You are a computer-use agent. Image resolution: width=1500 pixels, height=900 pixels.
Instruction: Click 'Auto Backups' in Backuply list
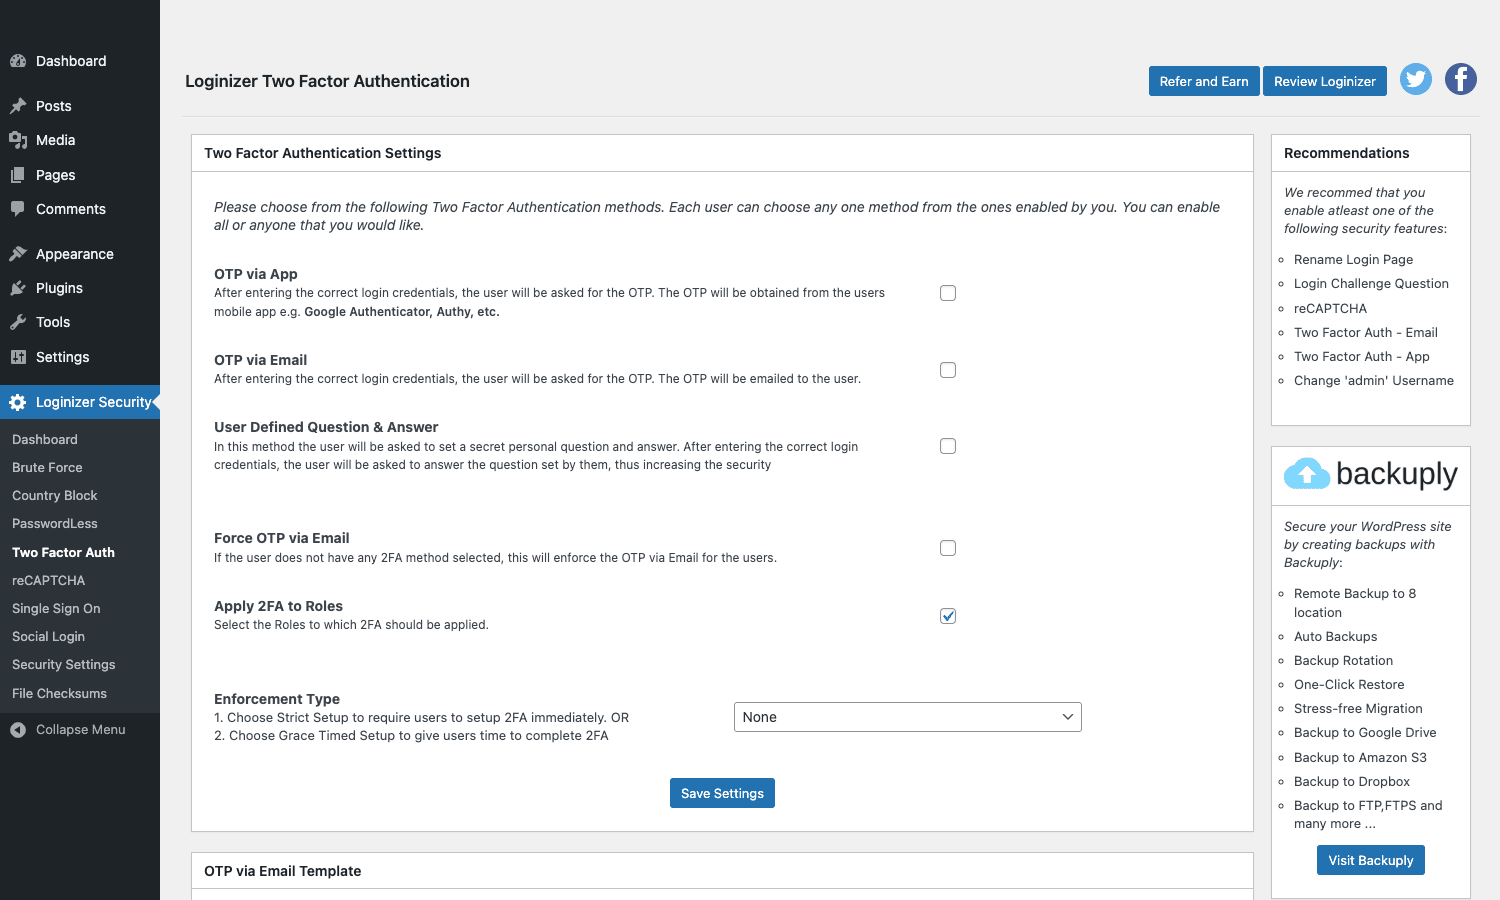[1336, 636]
